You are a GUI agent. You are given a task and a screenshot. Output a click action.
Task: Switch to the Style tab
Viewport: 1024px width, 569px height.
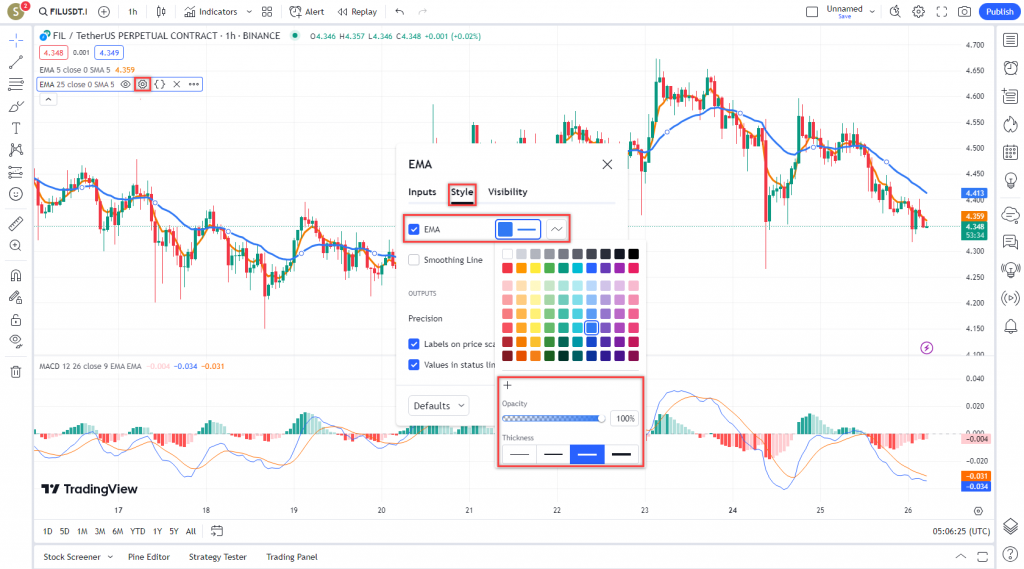point(462,192)
